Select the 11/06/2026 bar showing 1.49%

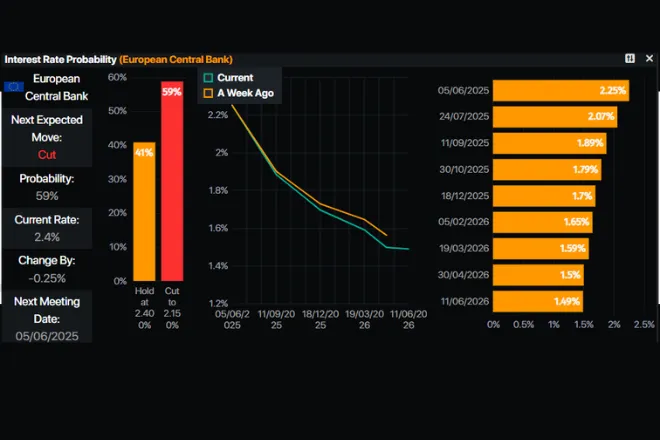(538, 301)
